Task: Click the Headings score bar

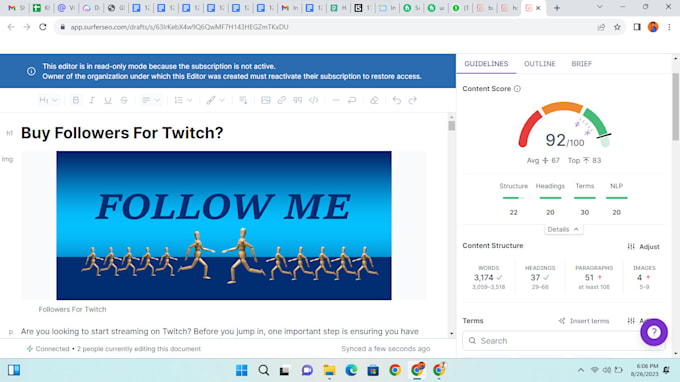Action: point(550,198)
